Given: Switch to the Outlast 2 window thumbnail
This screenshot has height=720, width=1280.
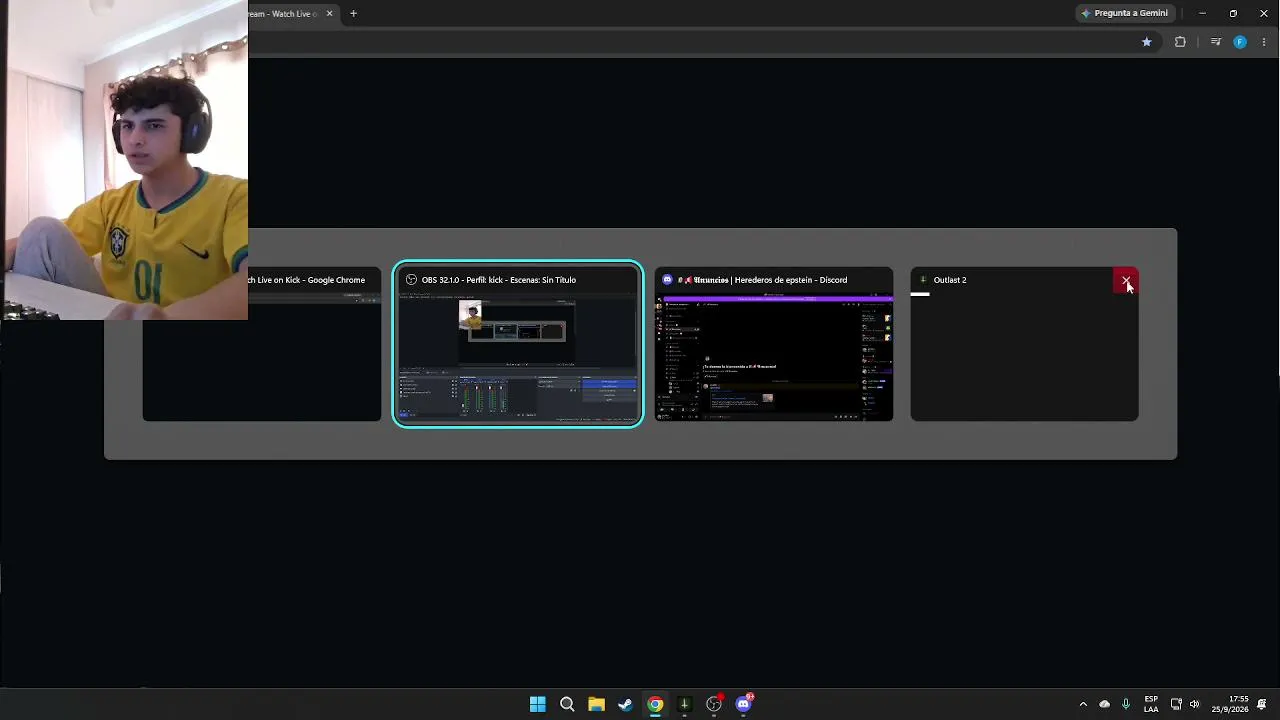Looking at the screenshot, I should (x=1024, y=344).
